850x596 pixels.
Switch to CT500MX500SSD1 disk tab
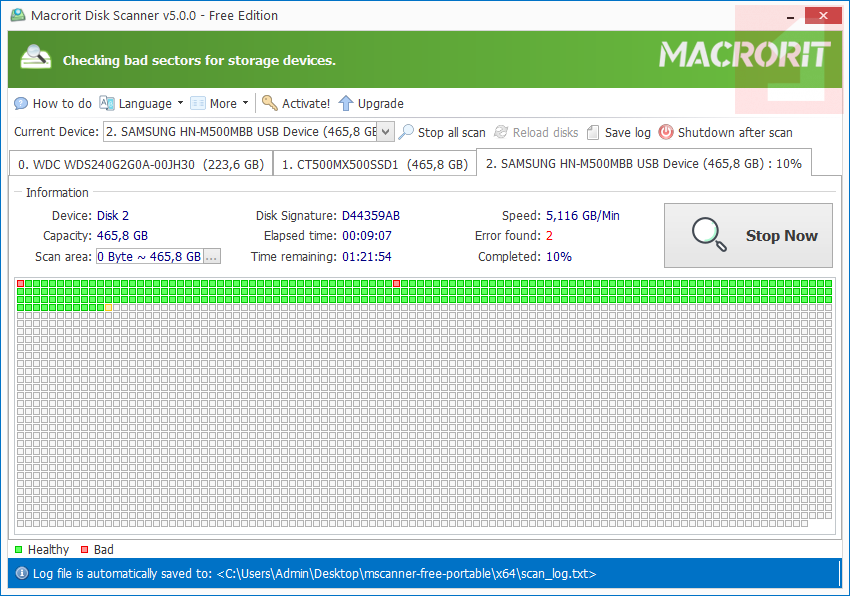click(x=375, y=164)
